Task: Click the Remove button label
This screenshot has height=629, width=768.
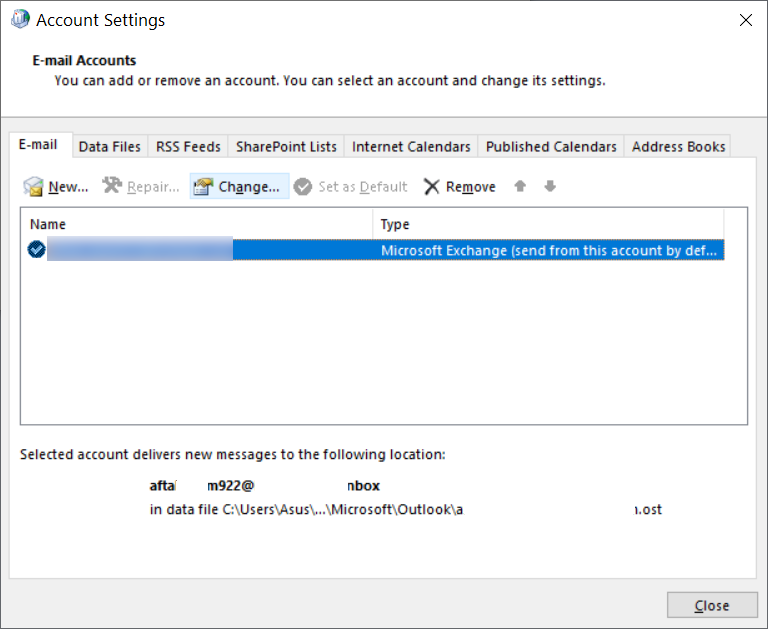Action: click(471, 187)
